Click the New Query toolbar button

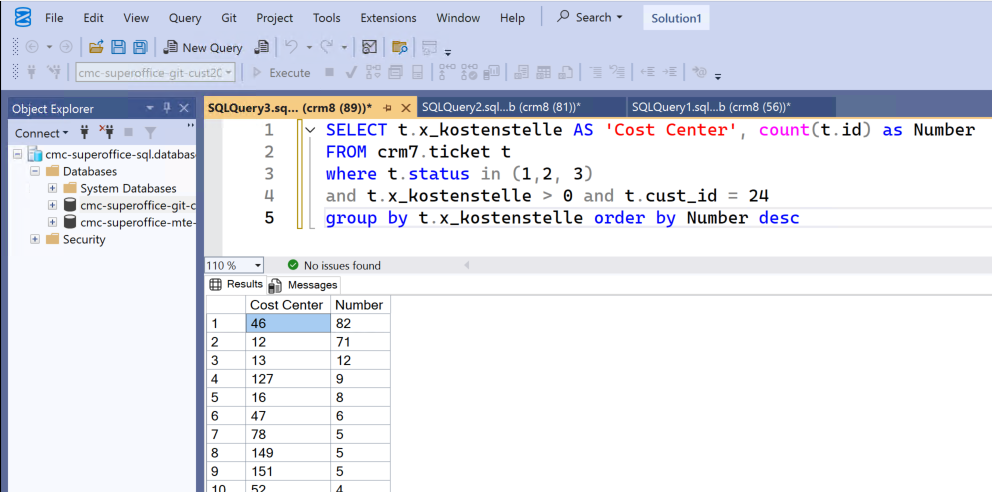coord(202,47)
